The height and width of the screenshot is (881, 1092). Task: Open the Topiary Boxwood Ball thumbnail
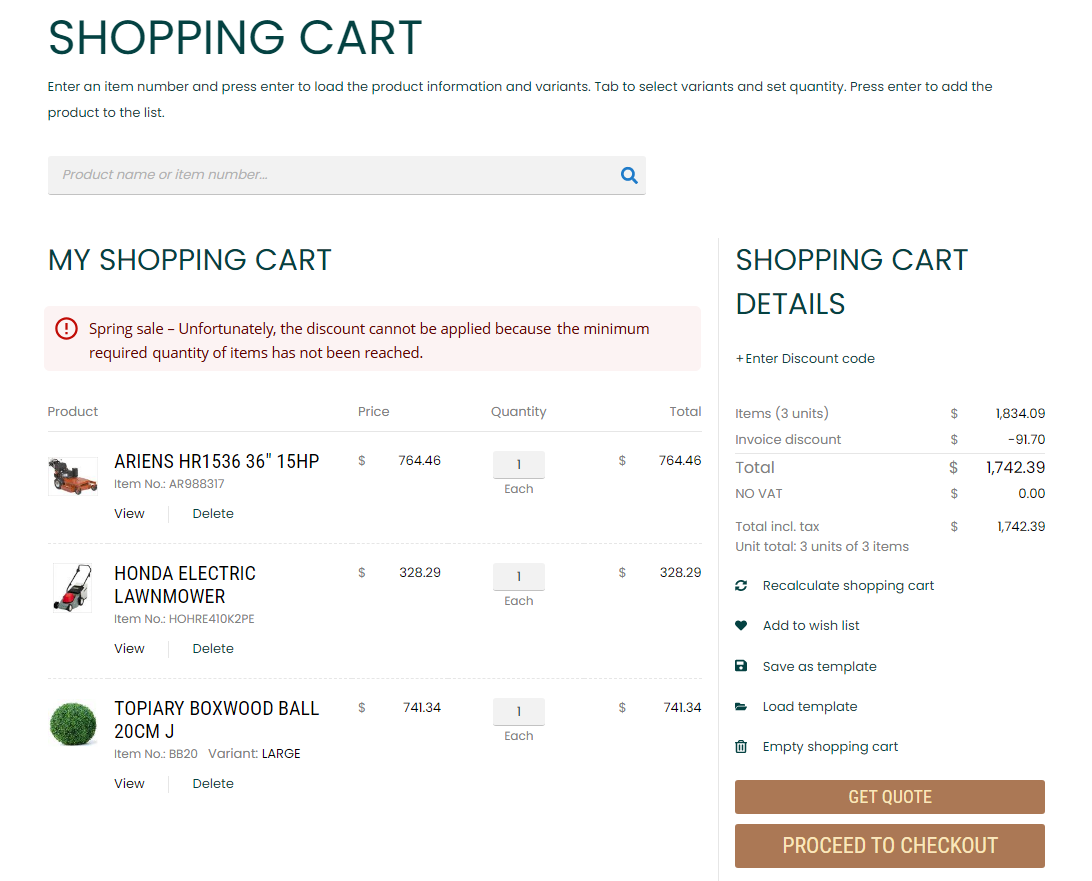(73, 724)
